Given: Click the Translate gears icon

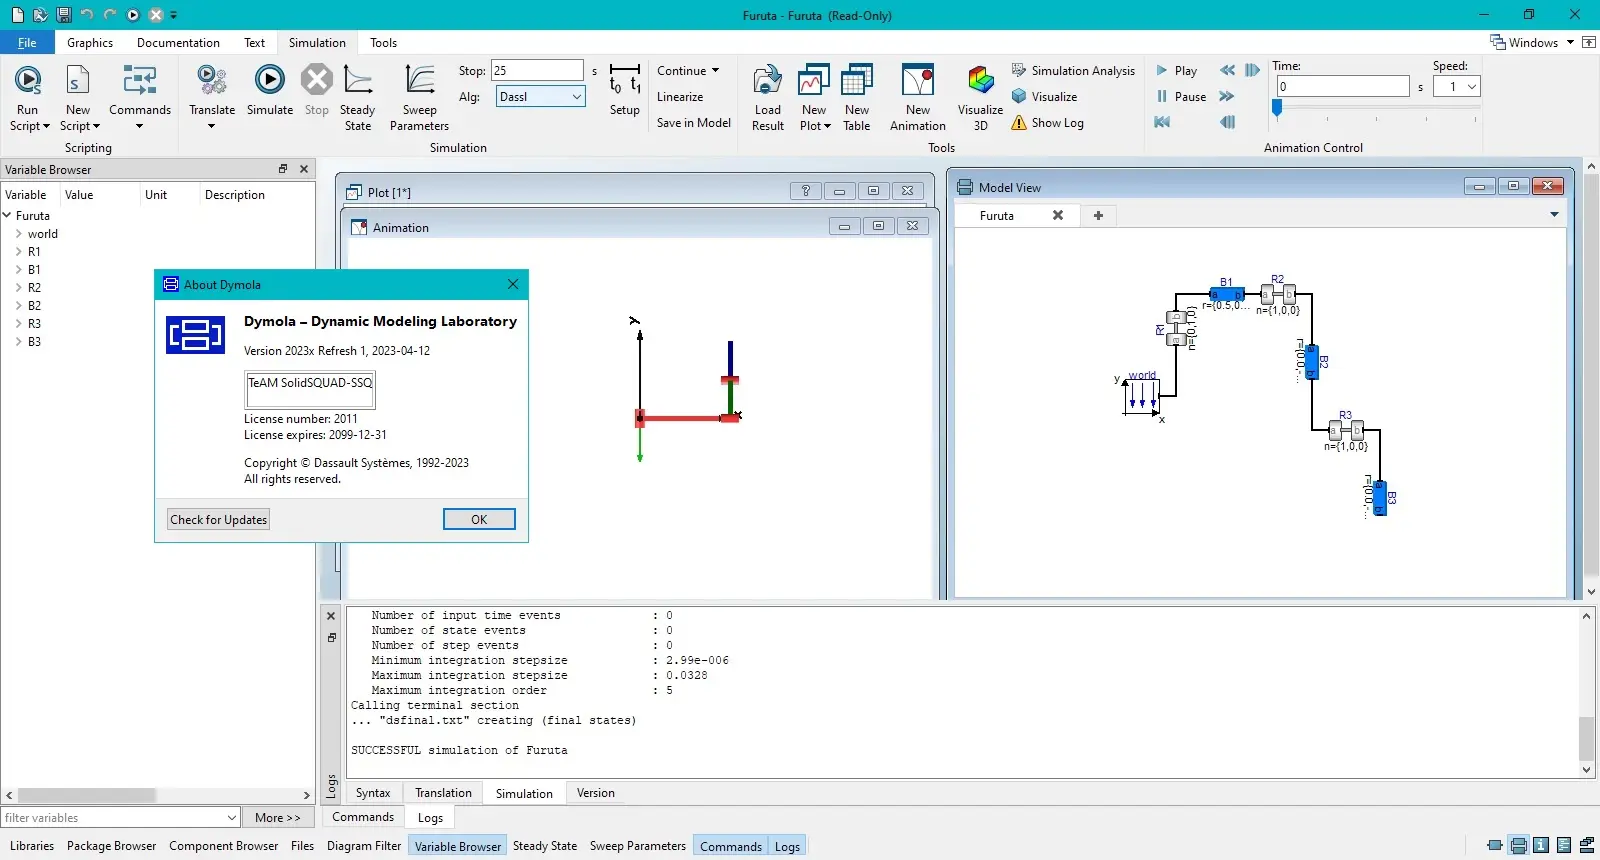Looking at the screenshot, I should (x=212, y=80).
